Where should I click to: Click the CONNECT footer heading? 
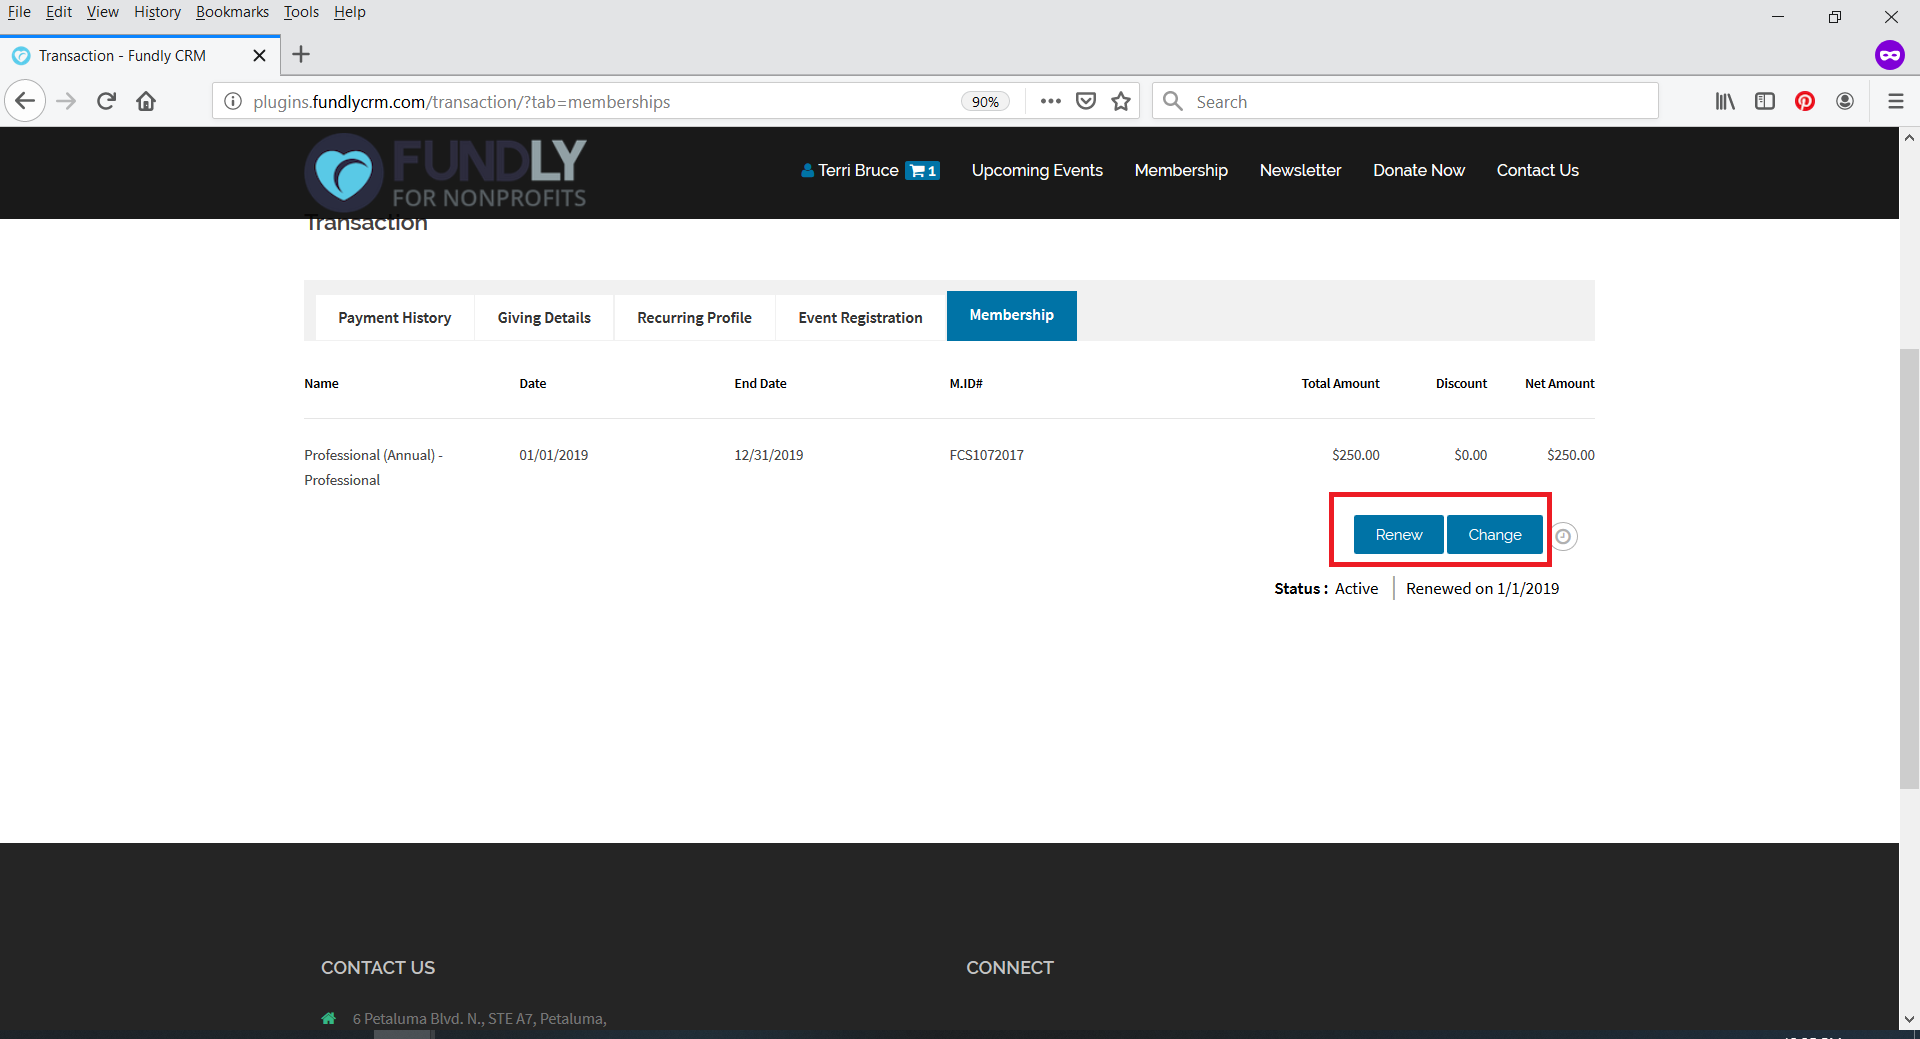(1009, 968)
